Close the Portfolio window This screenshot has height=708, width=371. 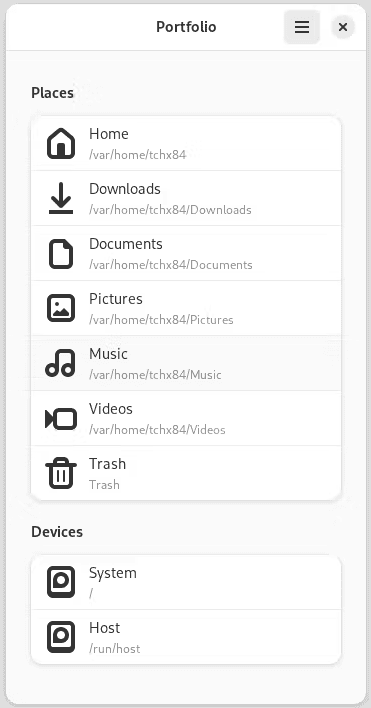click(x=343, y=27)
